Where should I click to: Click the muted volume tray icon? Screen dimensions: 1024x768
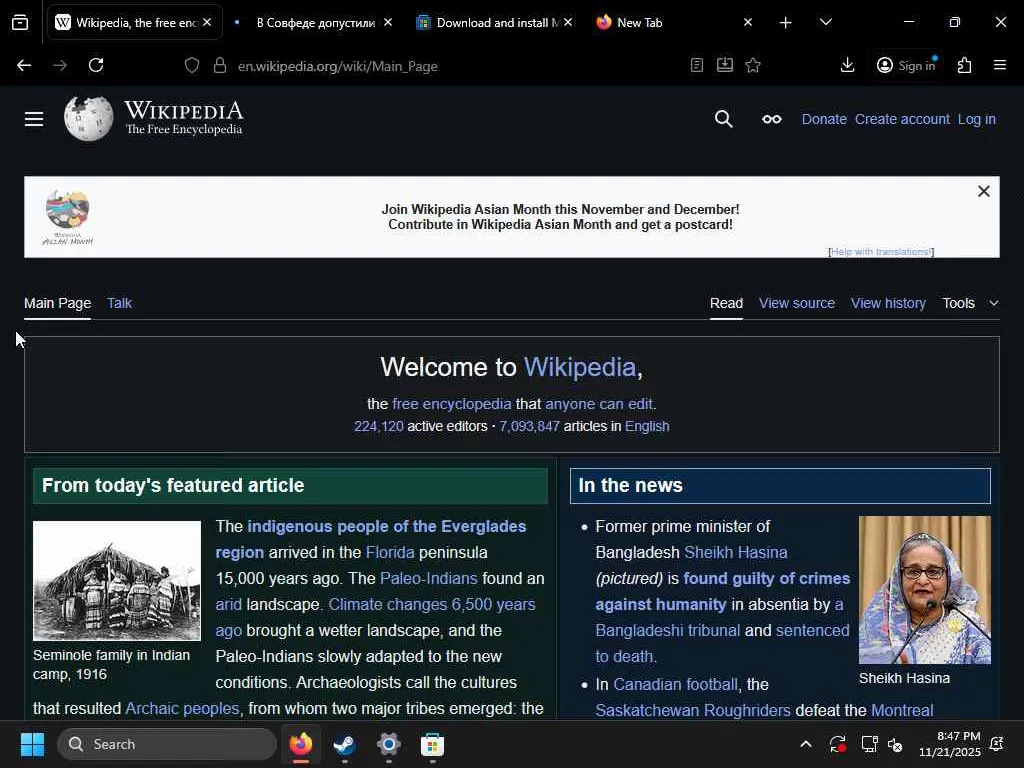pyautogui.click(x=895, y=744)
